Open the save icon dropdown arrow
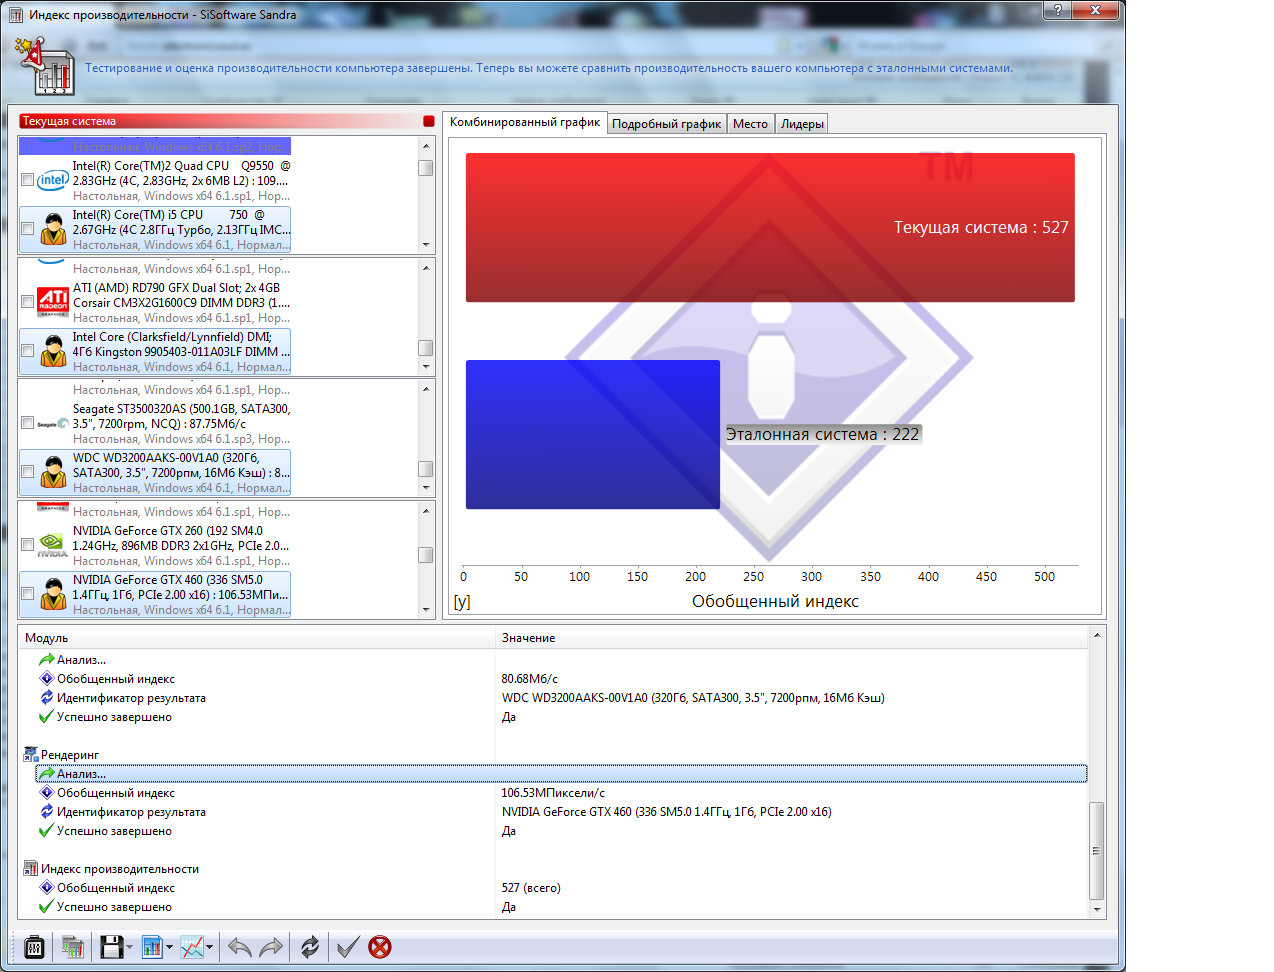This screenshot has width=1274, height=972. tap(129, 948)
